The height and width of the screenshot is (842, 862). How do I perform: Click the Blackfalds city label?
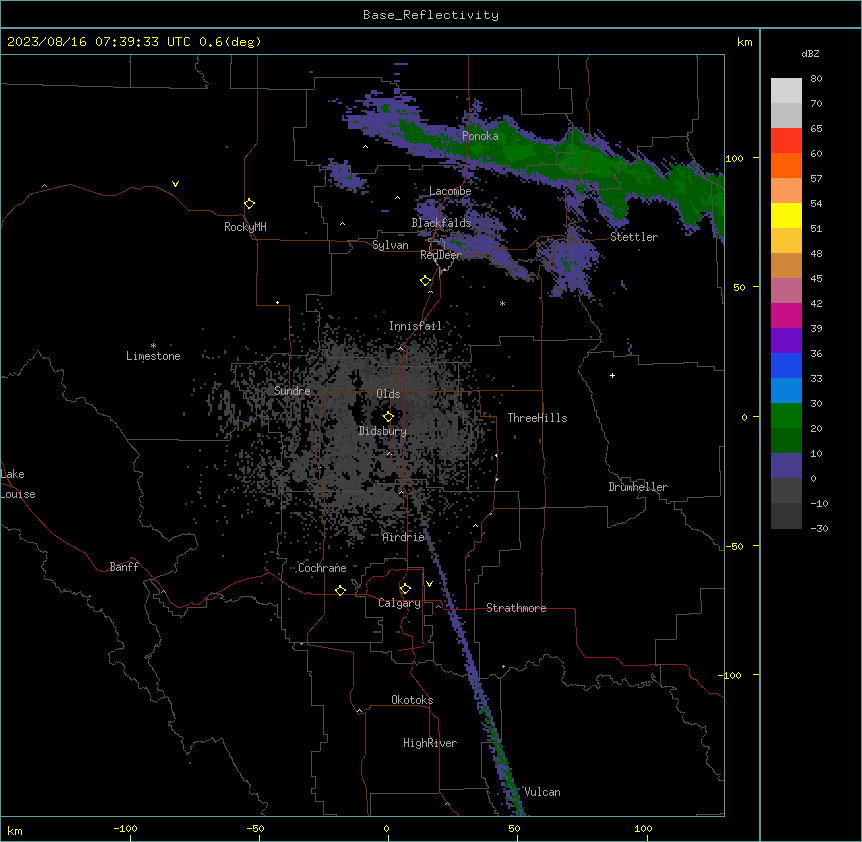click(441, 223)
